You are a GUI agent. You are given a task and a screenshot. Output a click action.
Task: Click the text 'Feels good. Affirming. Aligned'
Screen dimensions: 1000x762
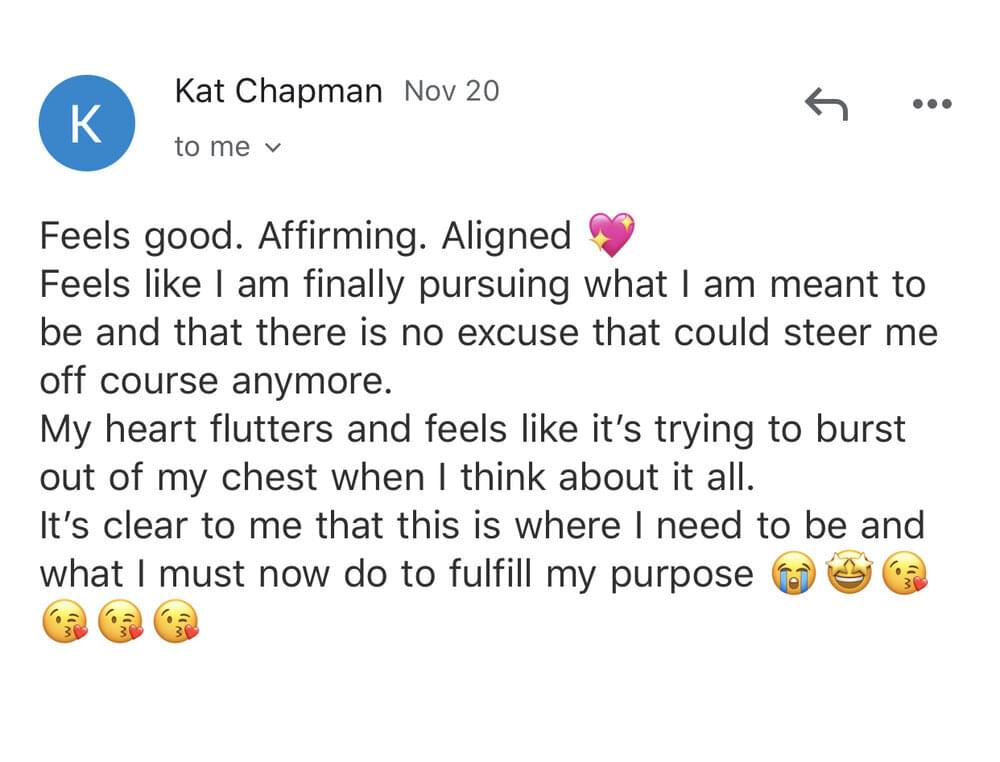coord(305,237)
